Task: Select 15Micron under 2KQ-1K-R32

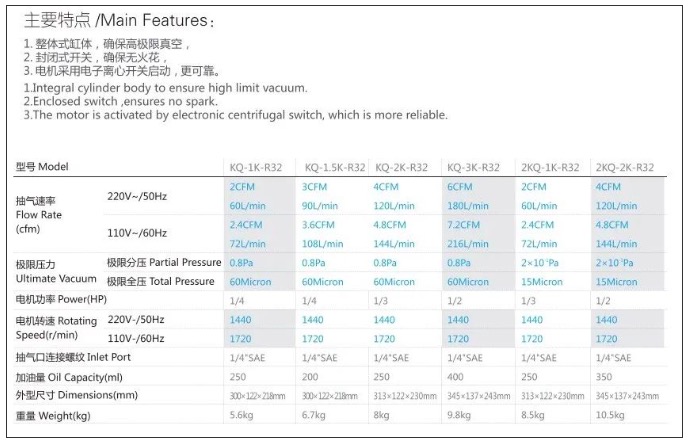Action: [x=542, y=282]
